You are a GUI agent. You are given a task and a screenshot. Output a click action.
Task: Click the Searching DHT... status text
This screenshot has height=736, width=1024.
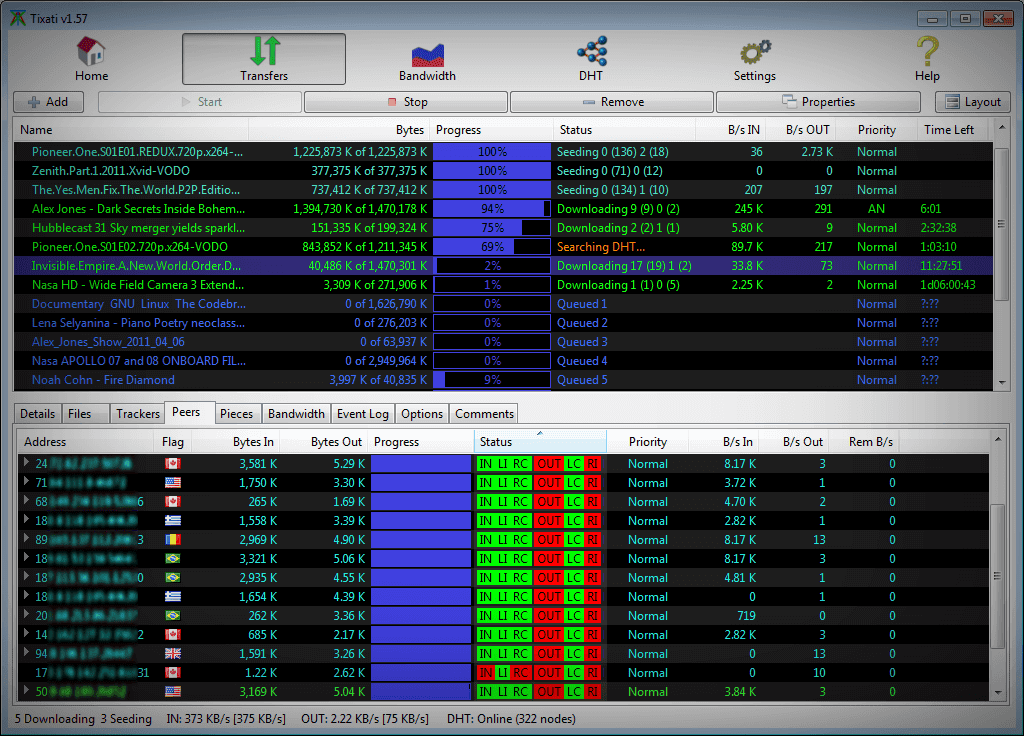(601, 247)
